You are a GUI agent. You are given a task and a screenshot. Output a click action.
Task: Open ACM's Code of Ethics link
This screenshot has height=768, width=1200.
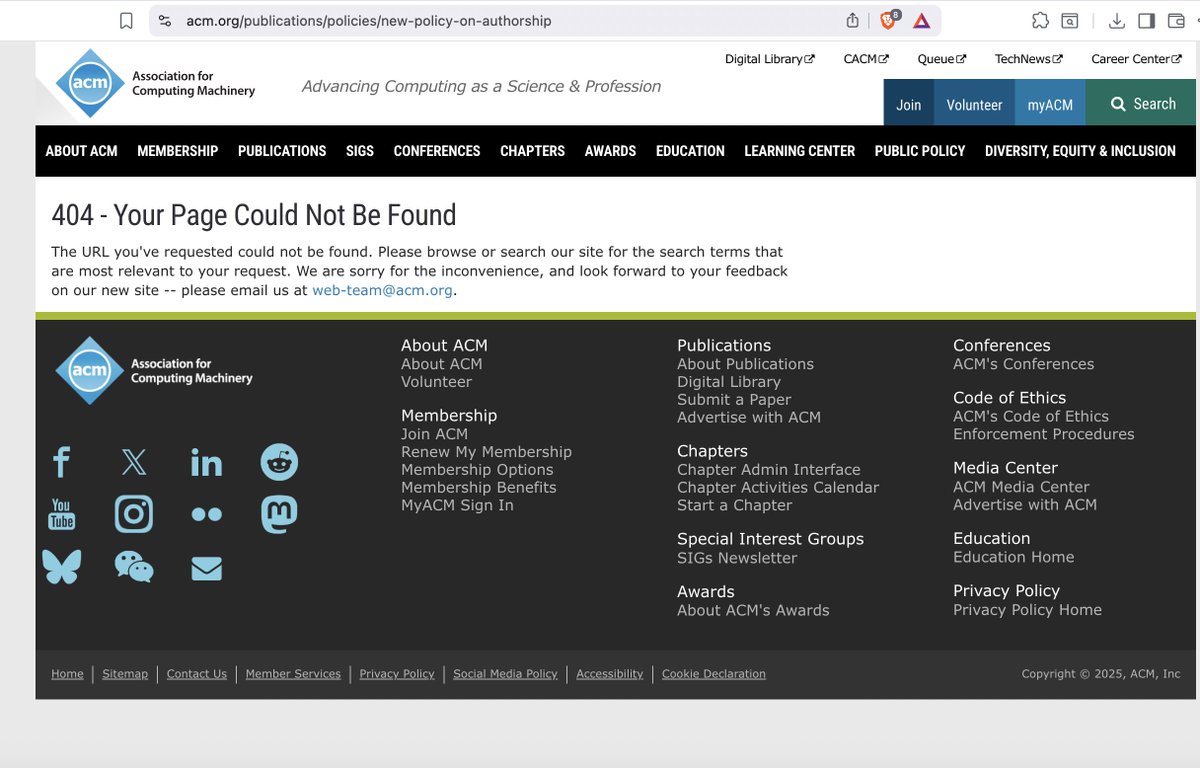point(1031,416)
